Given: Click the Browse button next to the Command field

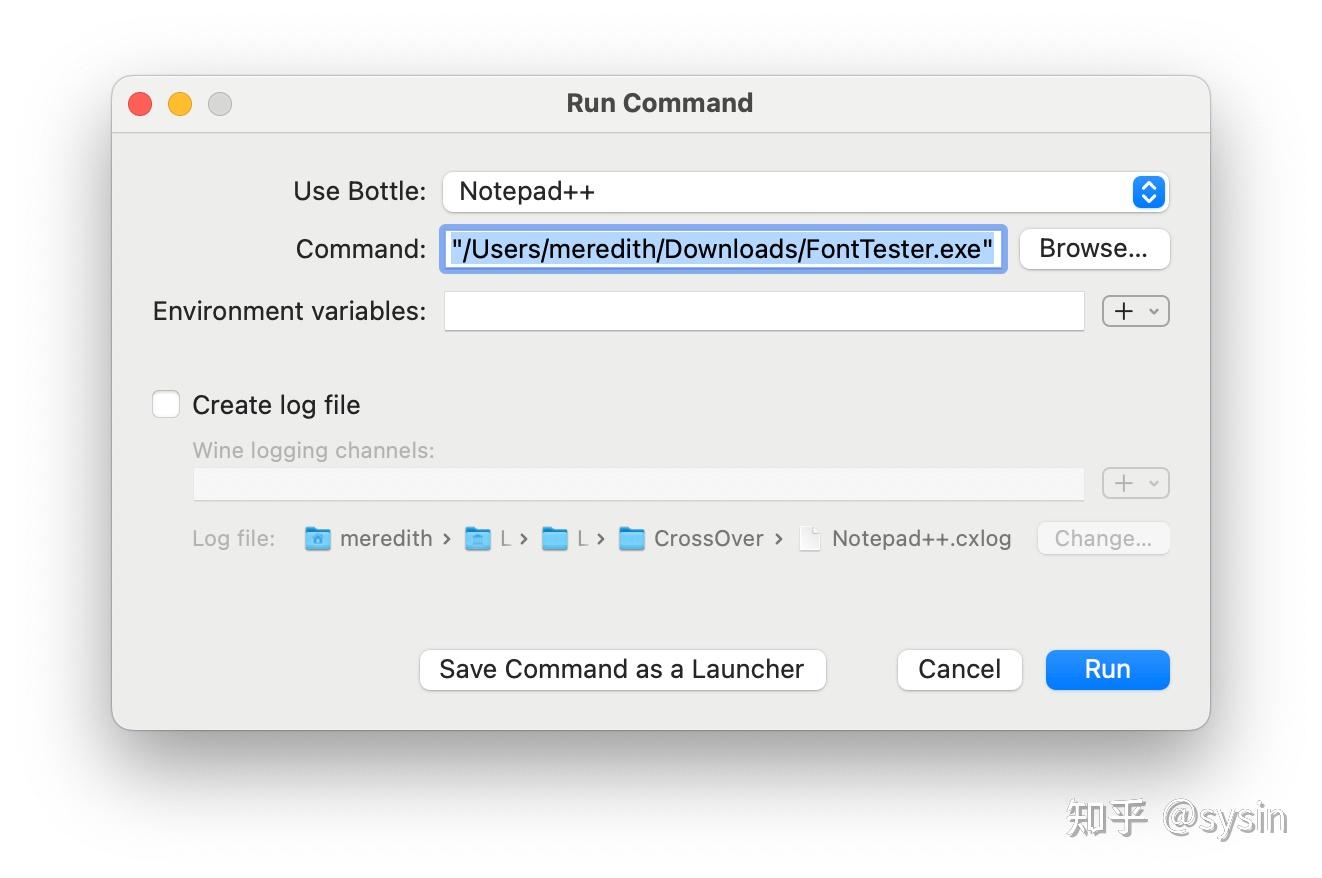Looking at the screenshot, I should point(1094,249).
